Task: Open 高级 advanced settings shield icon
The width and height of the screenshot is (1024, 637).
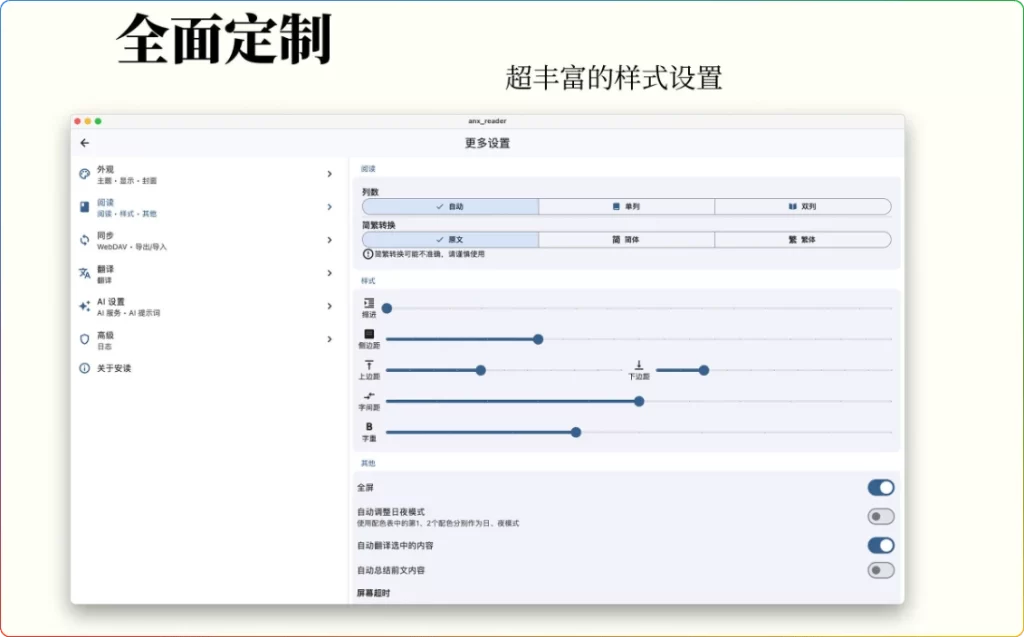Action: (83, 335)
